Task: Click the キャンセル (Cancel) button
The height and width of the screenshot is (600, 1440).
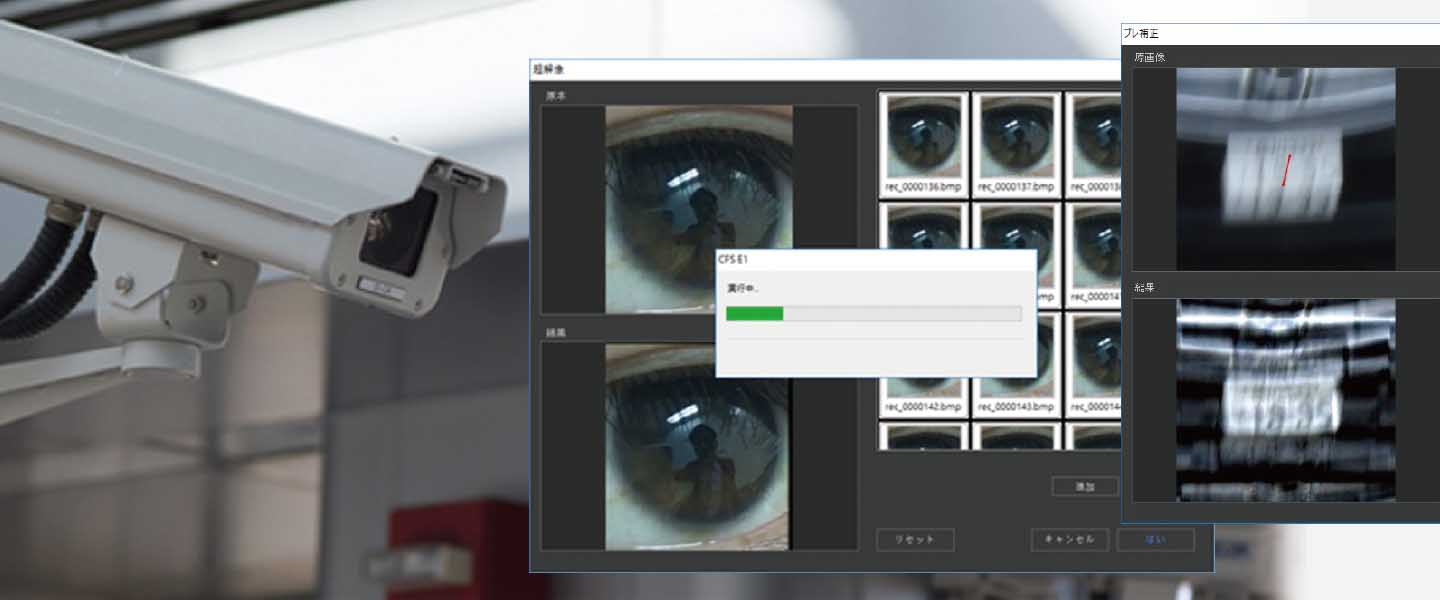Action: [x=1069, y=540]
